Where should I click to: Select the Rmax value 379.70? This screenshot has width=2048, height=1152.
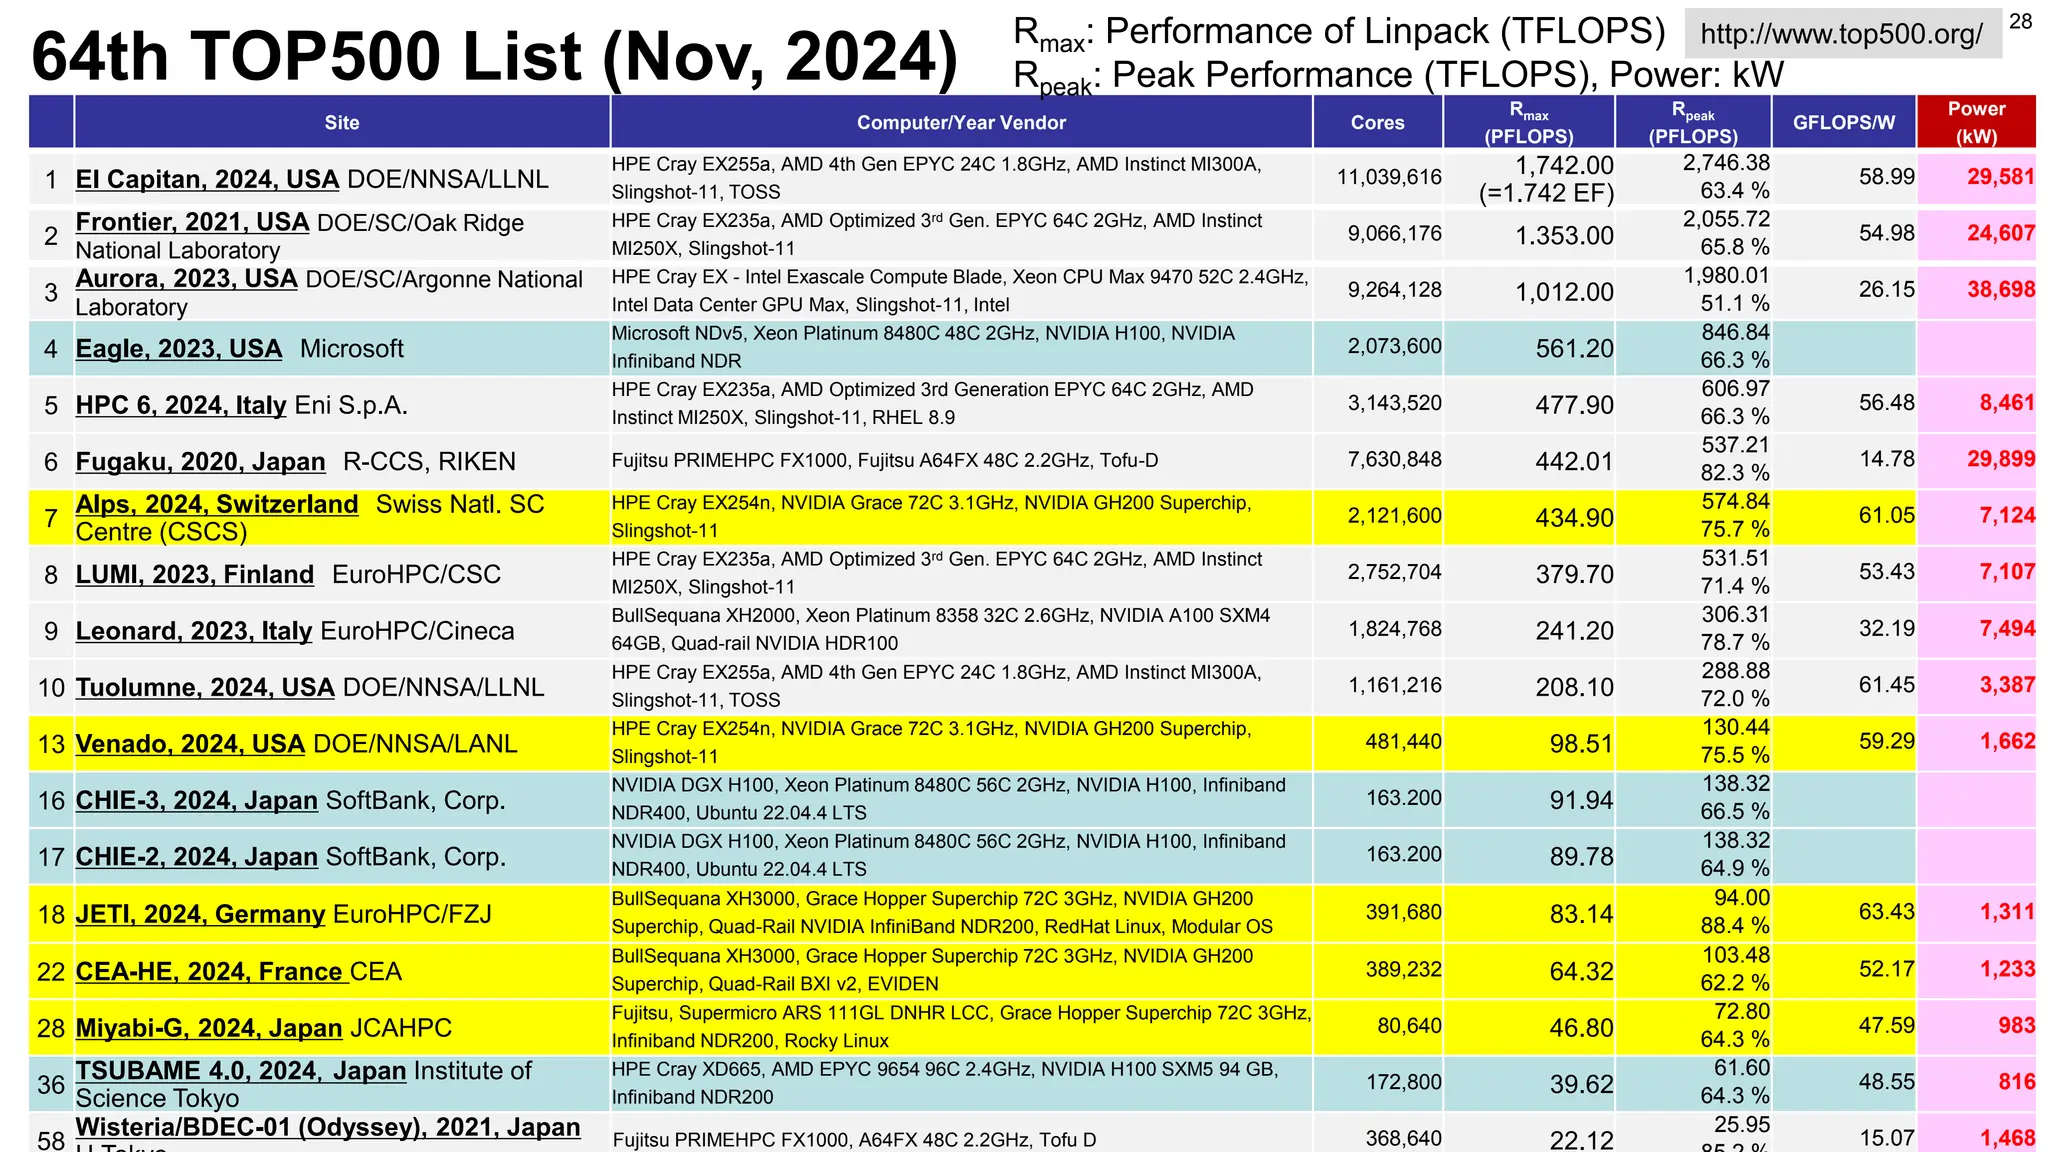(x=1575, y=575)
